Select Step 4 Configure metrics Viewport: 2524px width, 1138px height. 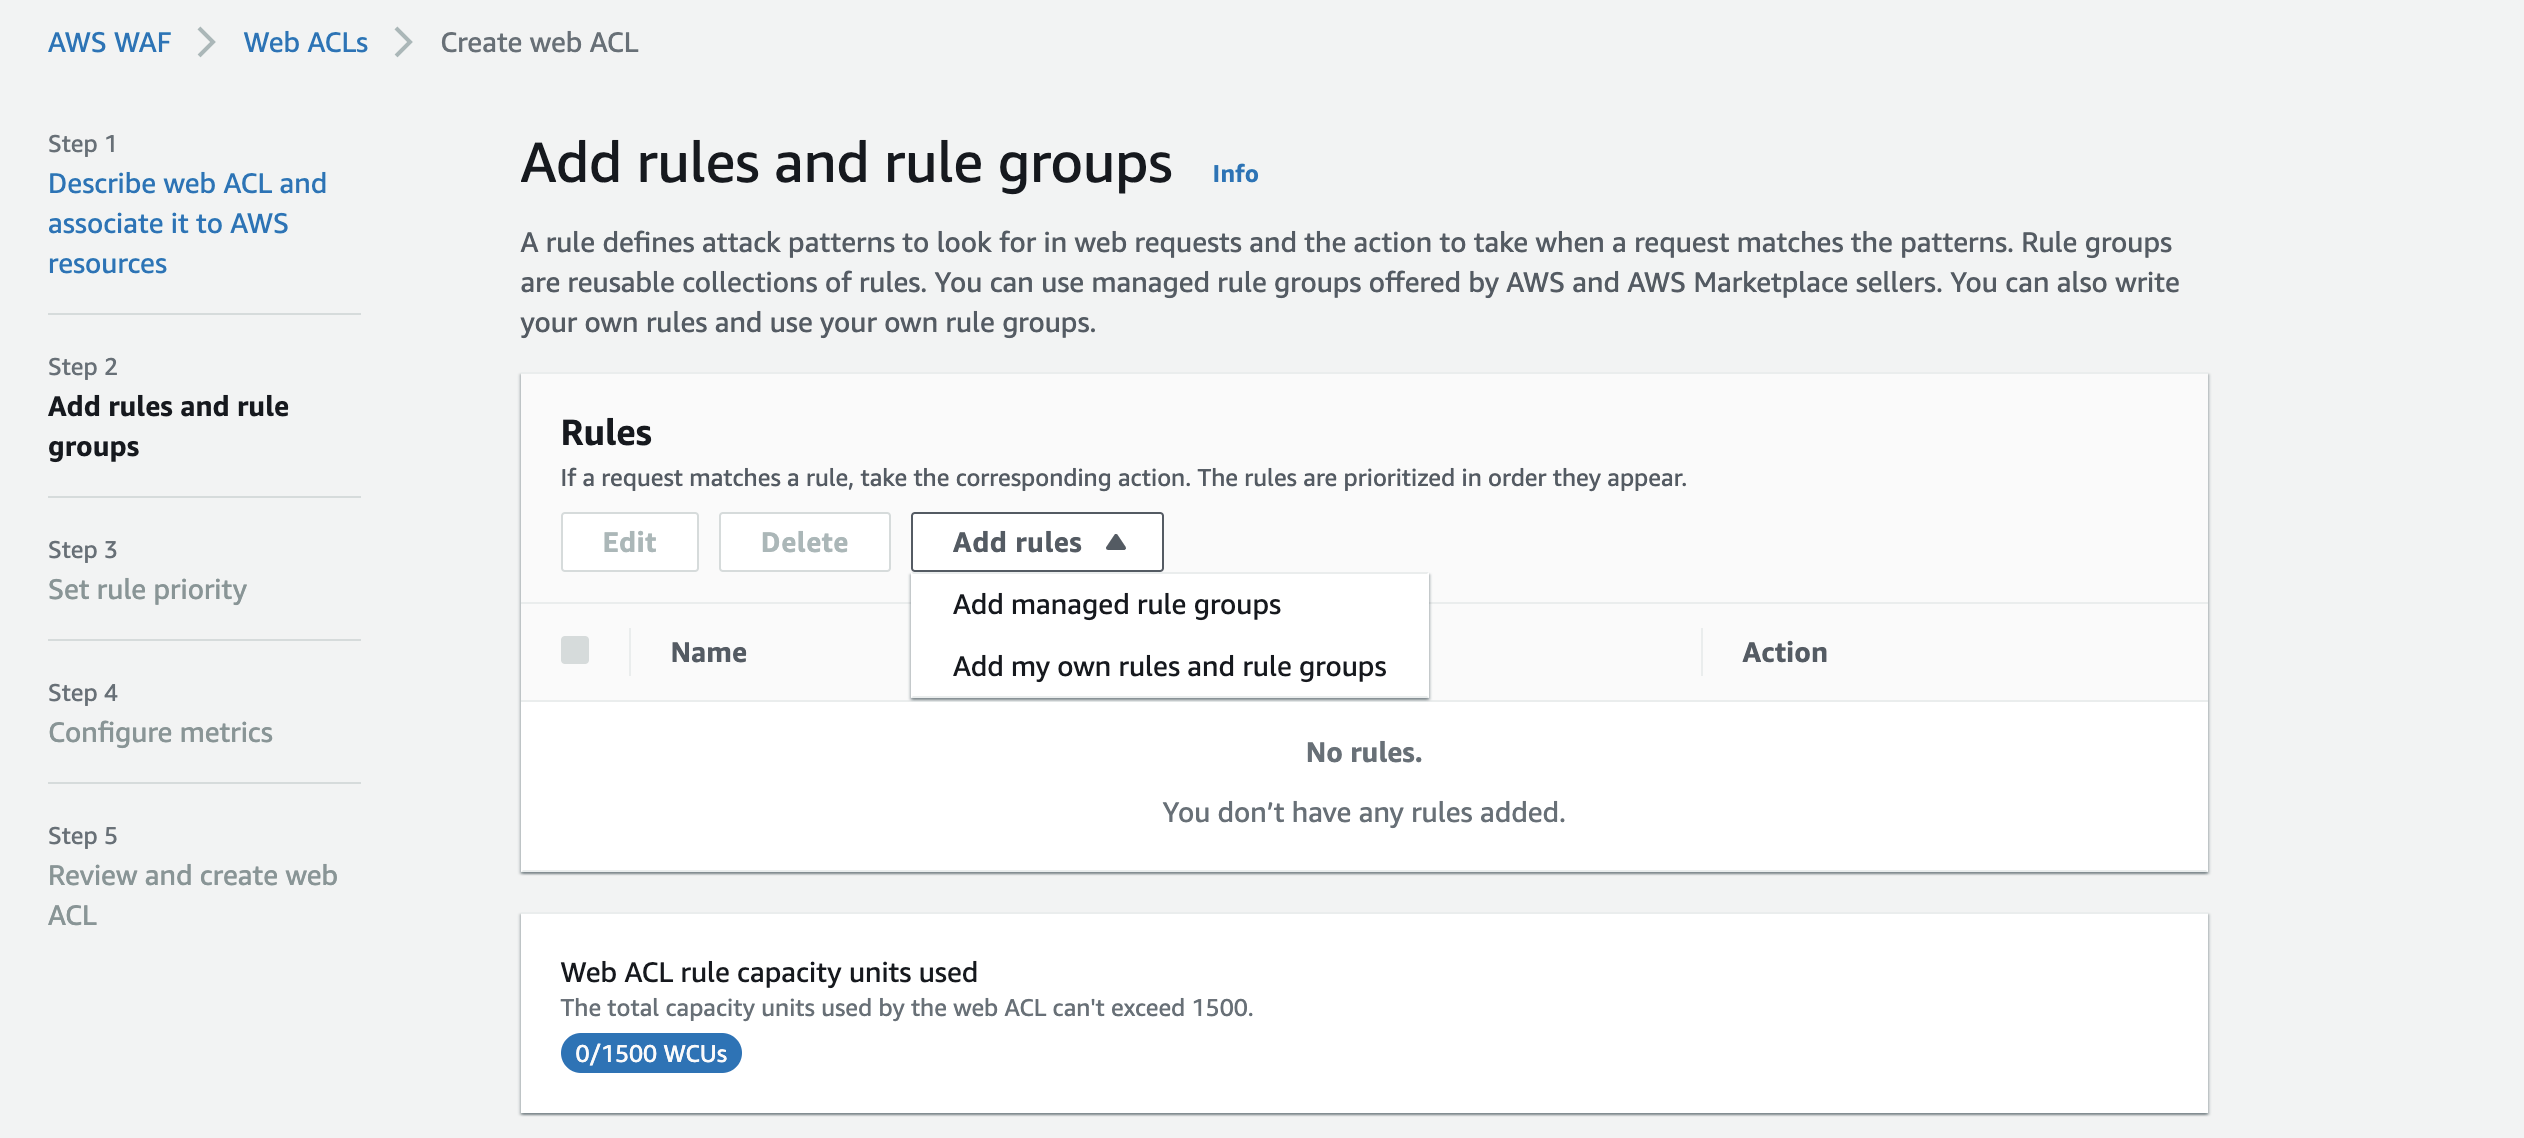(160, 733)
